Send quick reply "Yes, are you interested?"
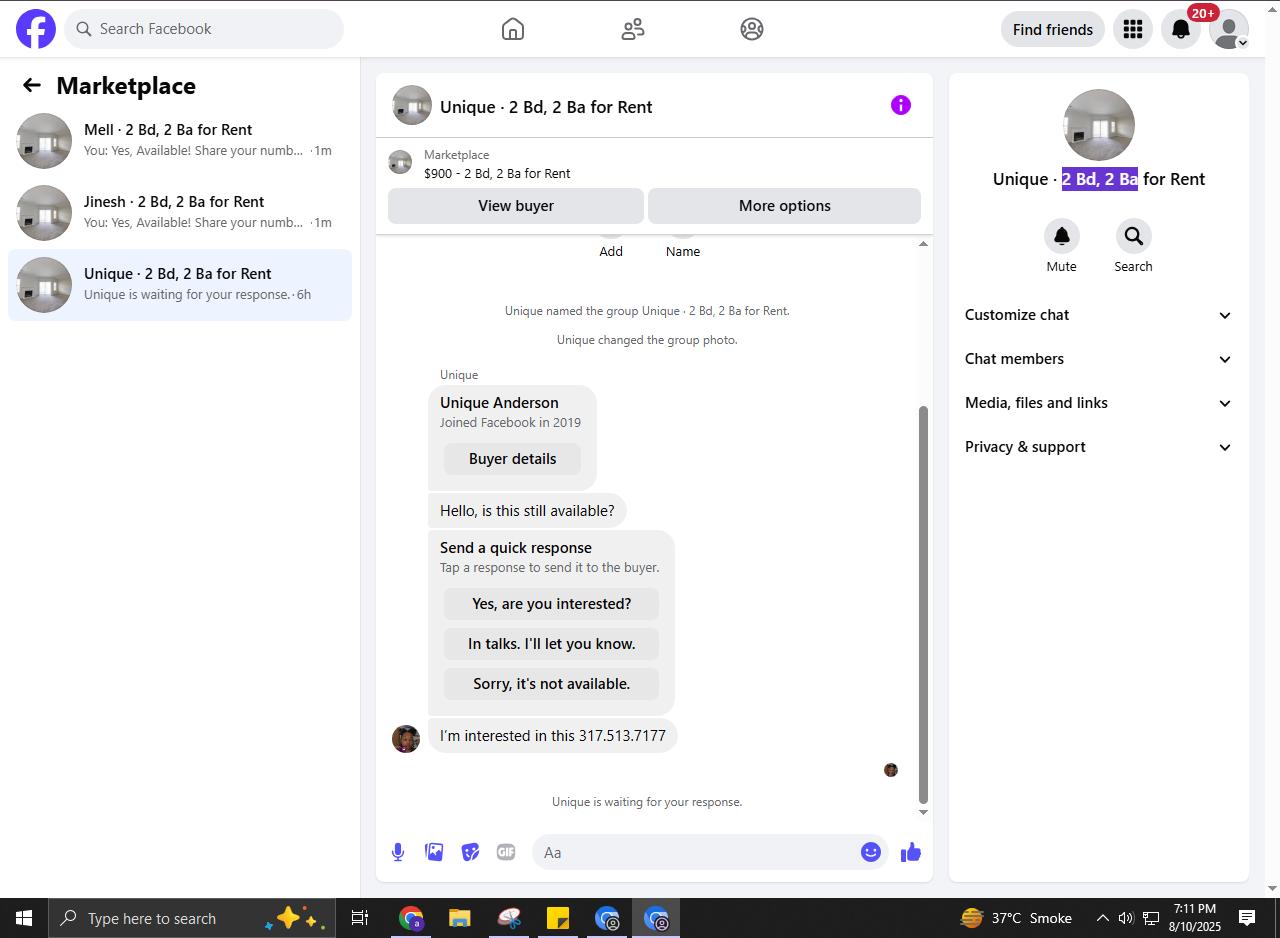 (x=552, y=604)
